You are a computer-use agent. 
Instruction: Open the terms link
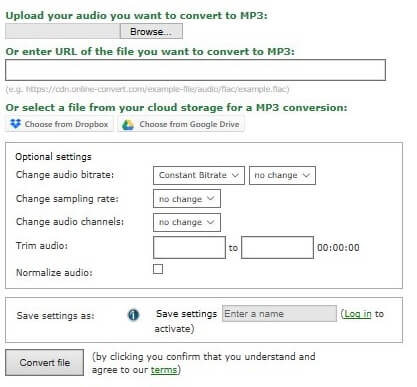(x=164, y=370)
